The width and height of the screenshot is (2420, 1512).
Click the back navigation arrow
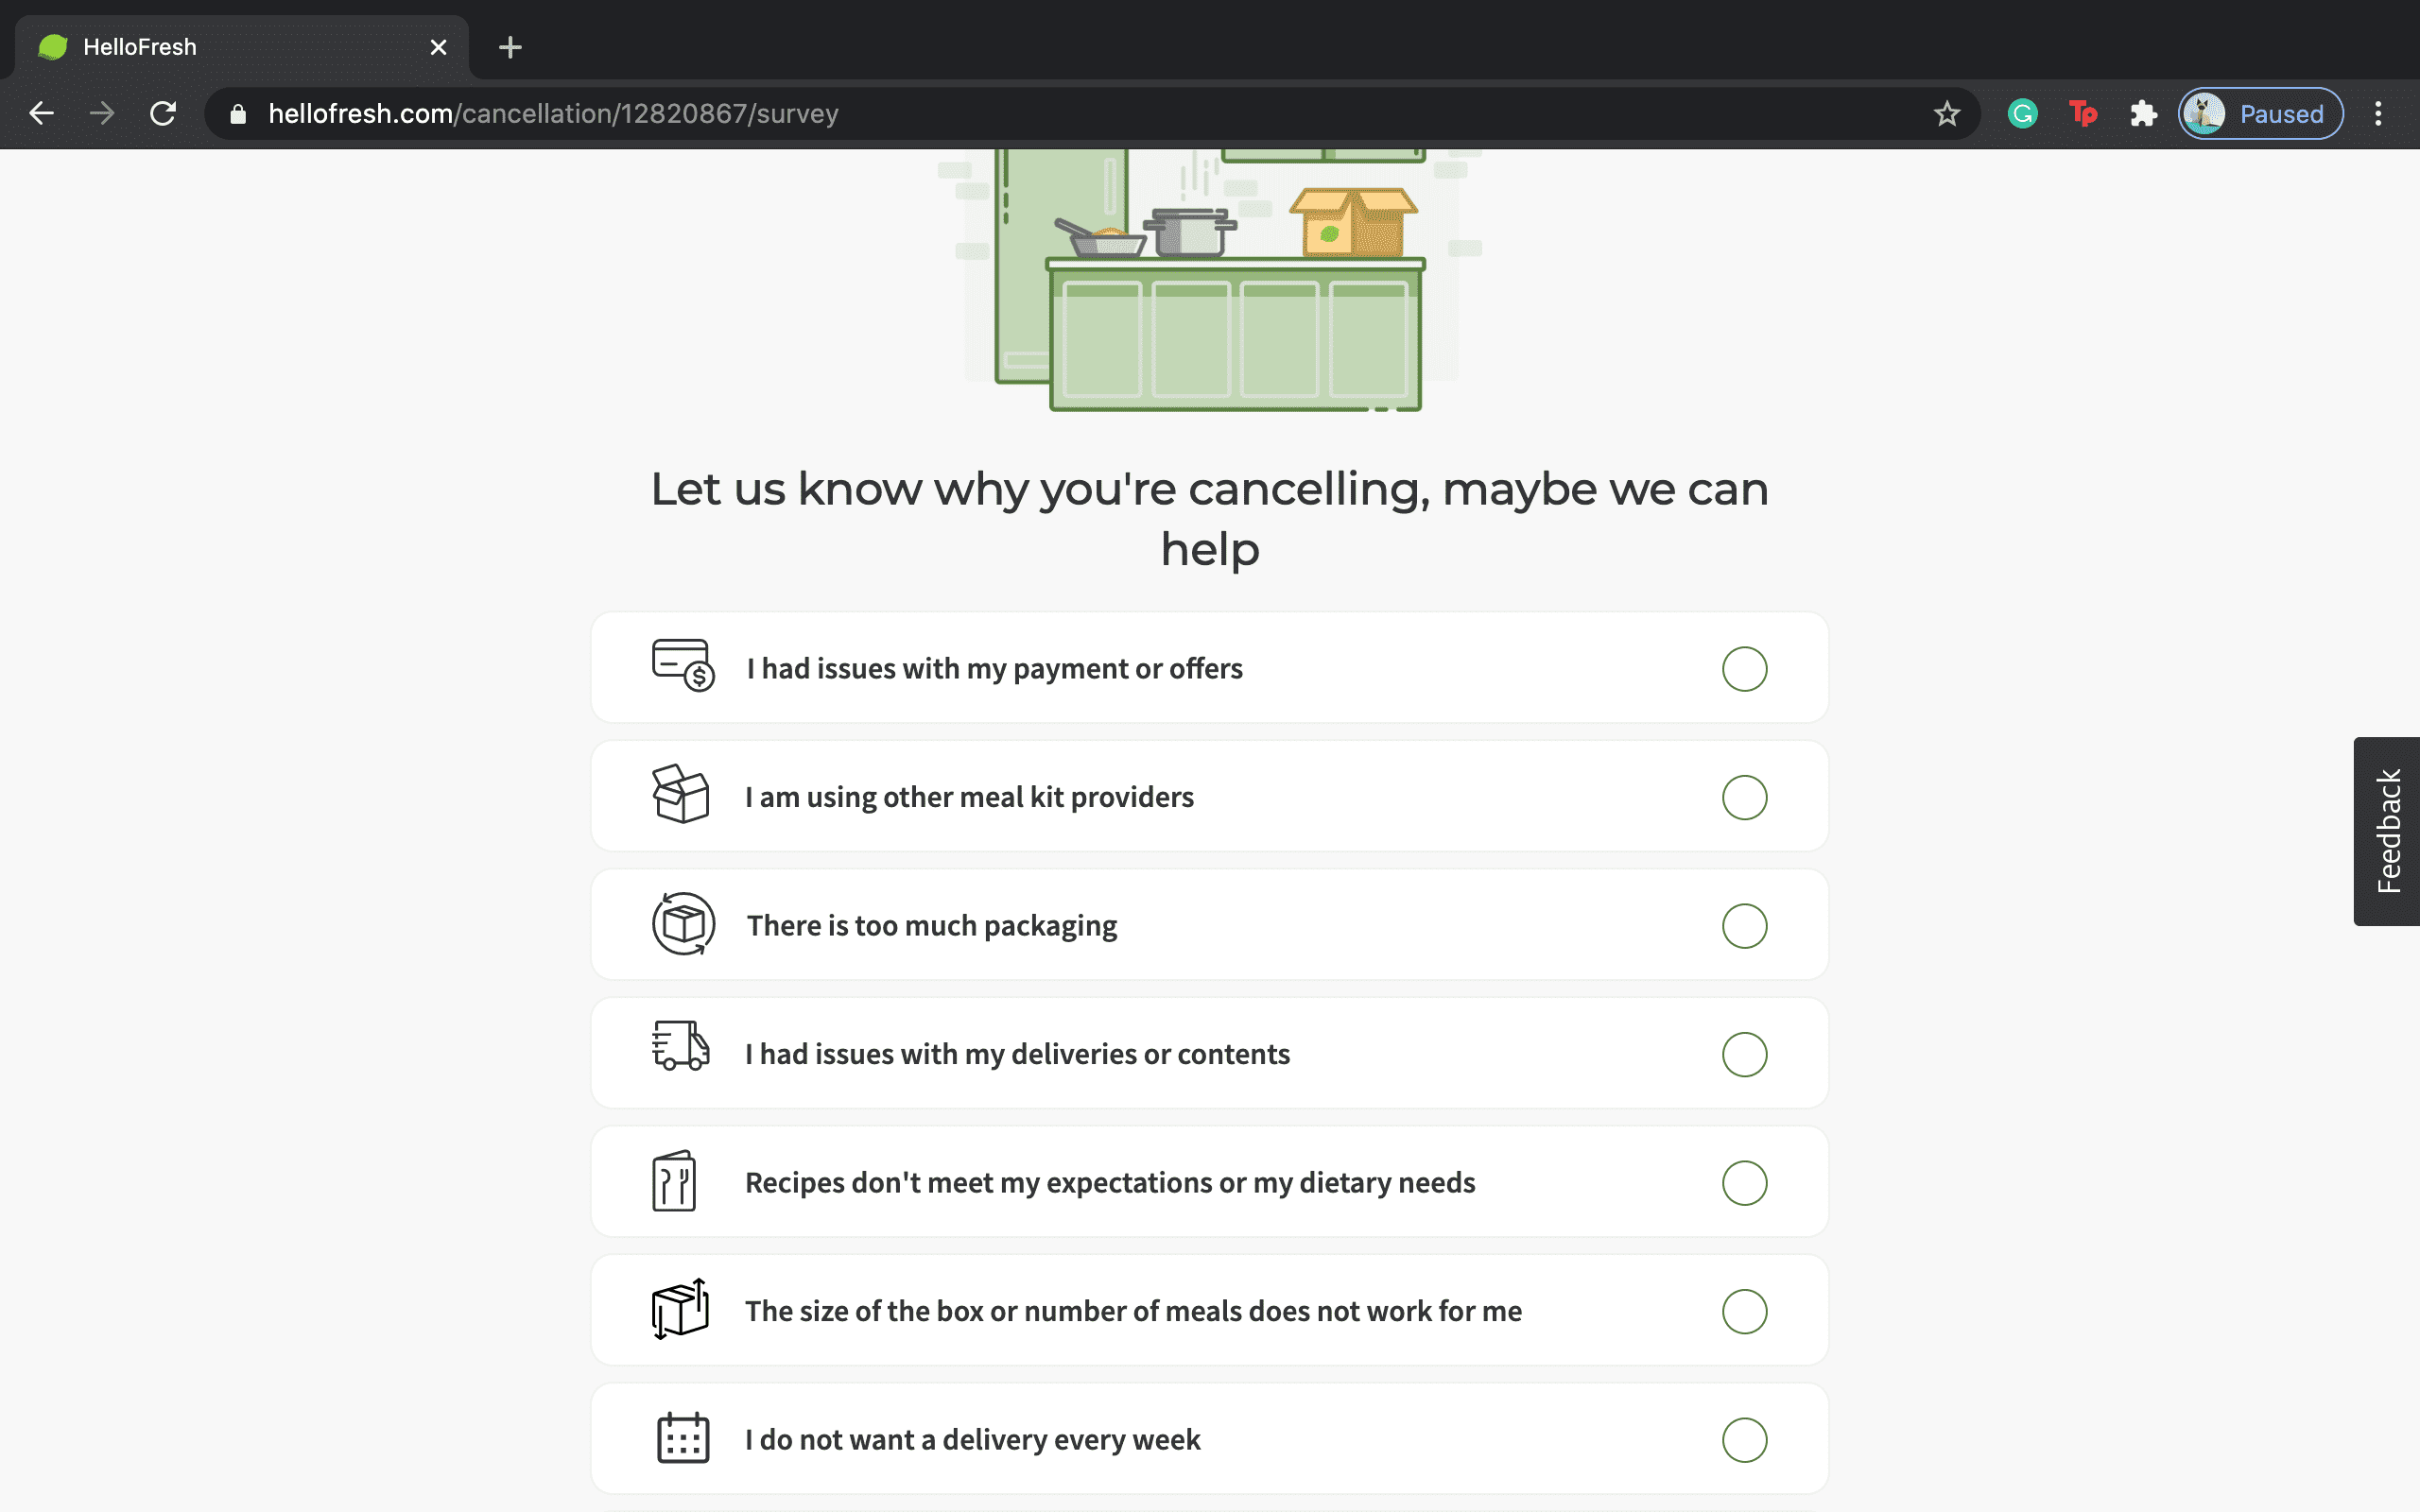tap(41, 113)
